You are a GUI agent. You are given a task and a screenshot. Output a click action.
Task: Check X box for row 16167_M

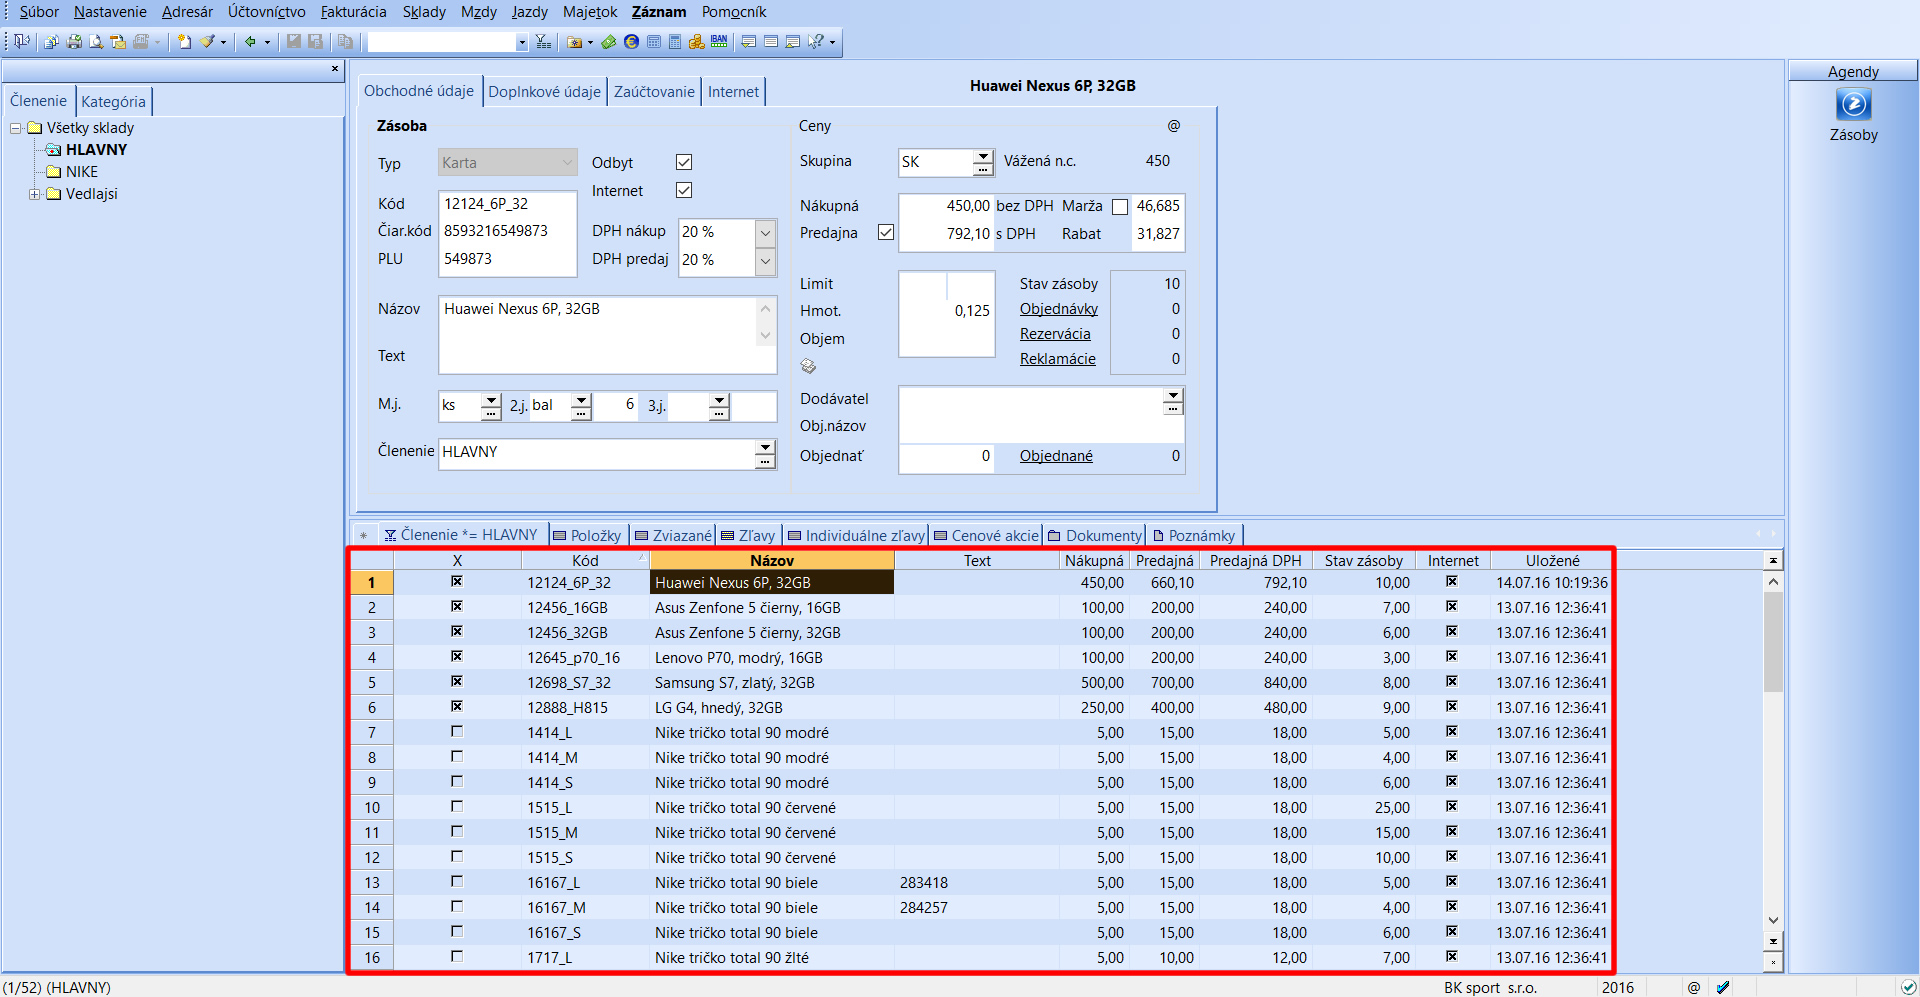click(x=457, y=906)
